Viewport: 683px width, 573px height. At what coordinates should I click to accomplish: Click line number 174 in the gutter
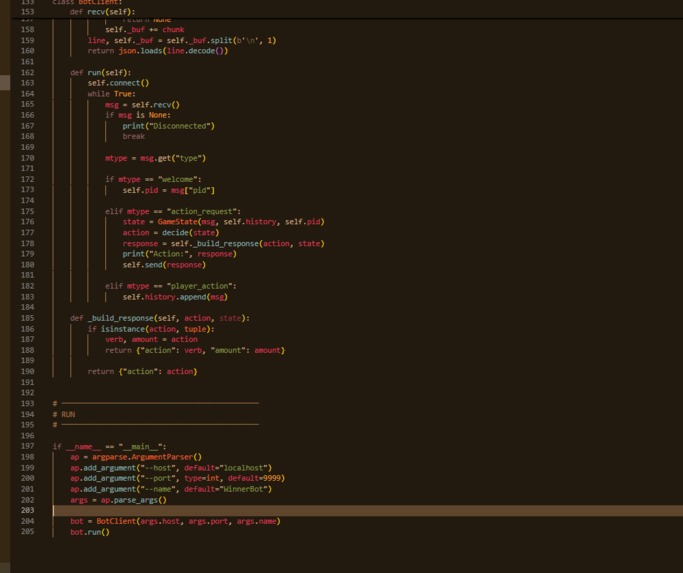[x=27, y=200]
